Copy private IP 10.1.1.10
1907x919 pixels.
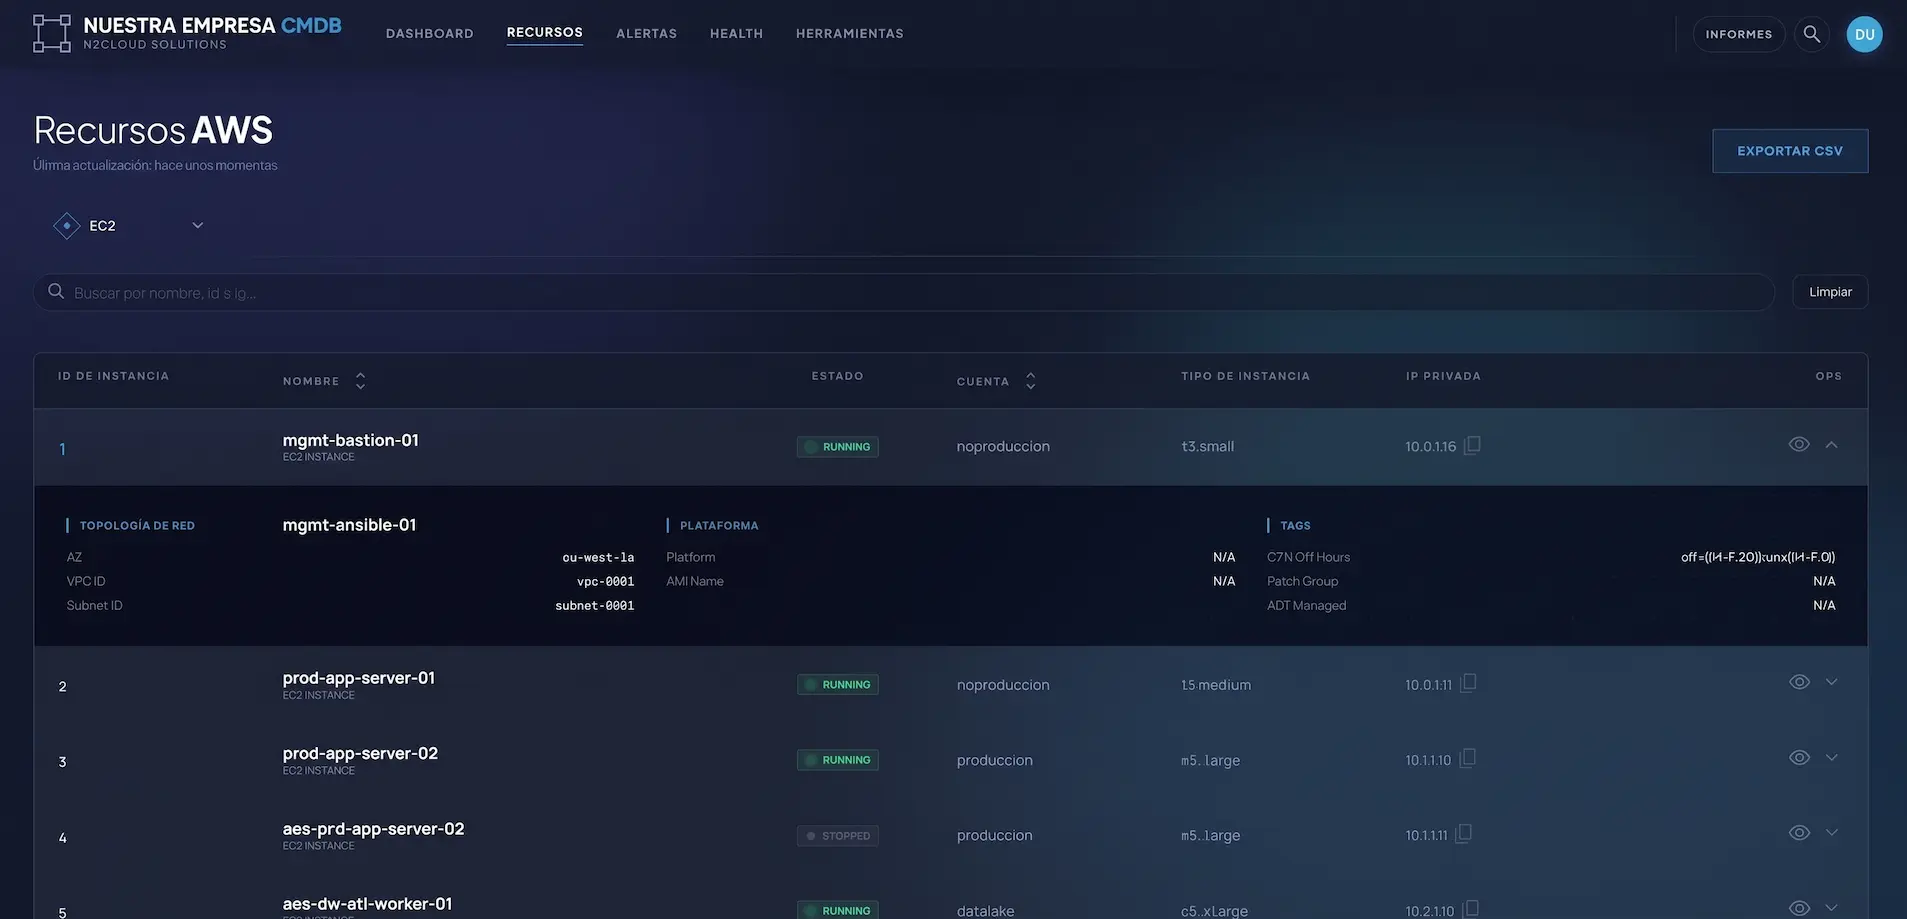(1467, 759)
